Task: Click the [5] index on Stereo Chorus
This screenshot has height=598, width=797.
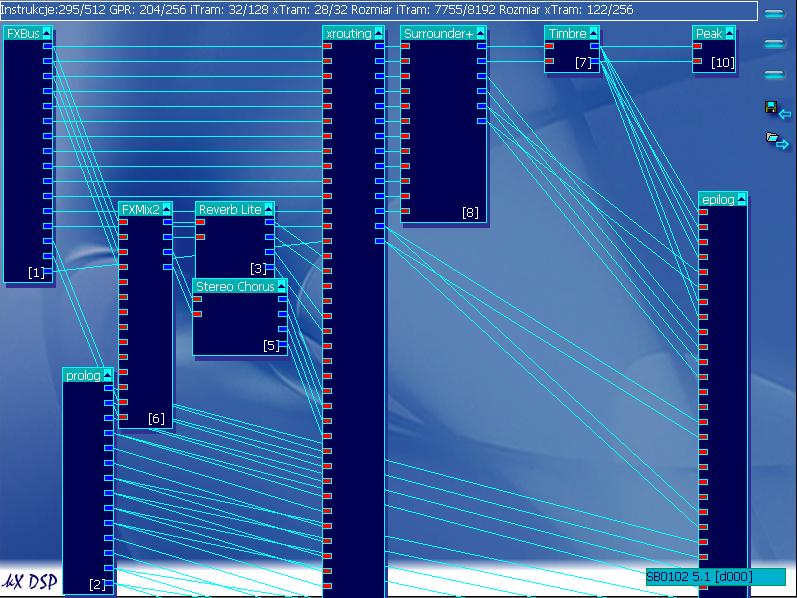Action: pyautogui.click(x=271, y=346)
